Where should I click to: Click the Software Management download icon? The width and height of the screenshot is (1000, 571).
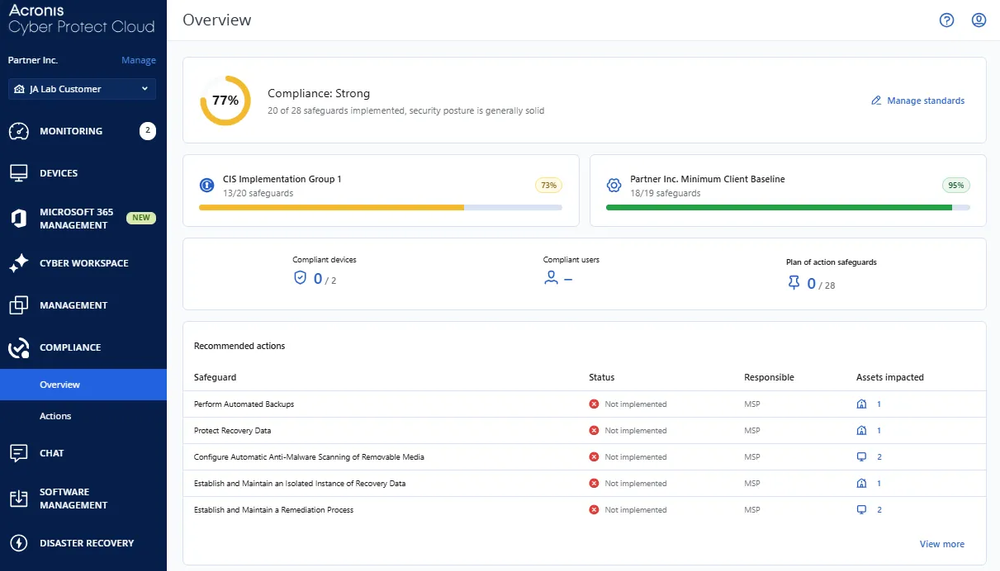tap(18, 498)
